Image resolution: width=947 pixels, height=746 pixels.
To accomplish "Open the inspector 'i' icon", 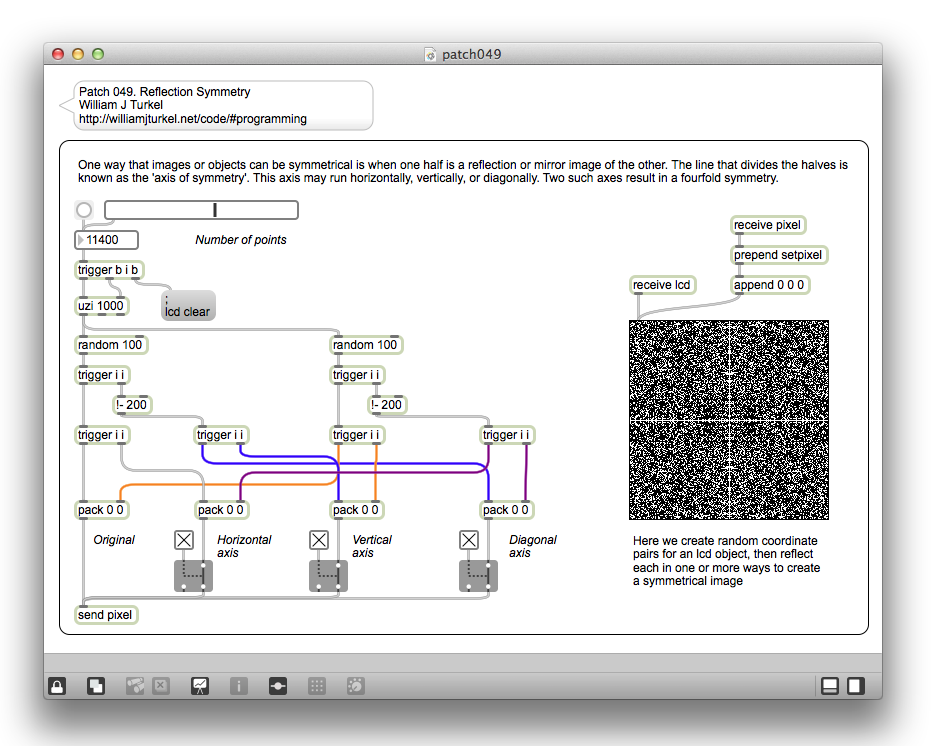I will [x=239, y=686].
